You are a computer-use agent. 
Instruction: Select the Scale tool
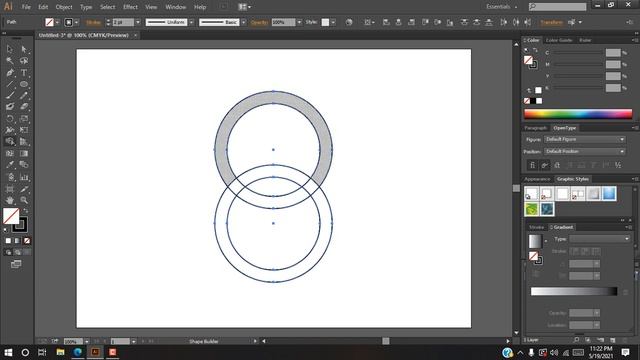[24, 119]
